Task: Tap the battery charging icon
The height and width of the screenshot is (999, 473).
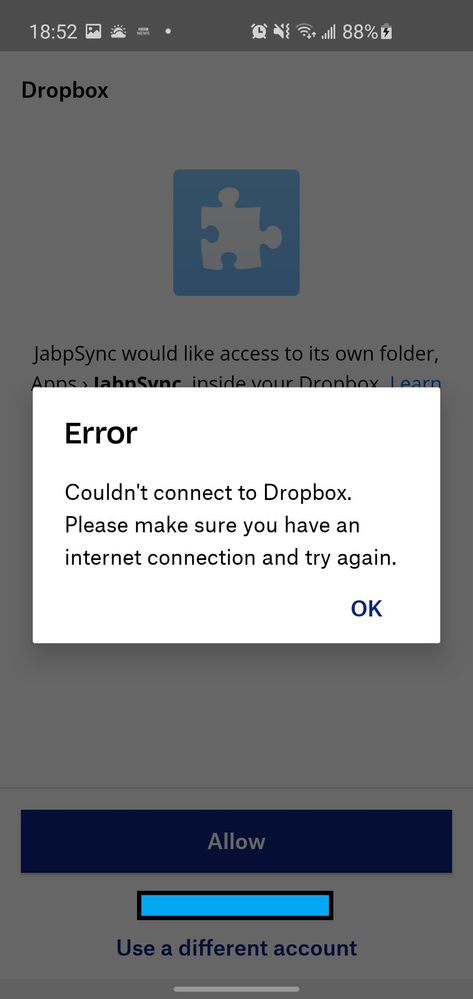Action: (386, 31)
